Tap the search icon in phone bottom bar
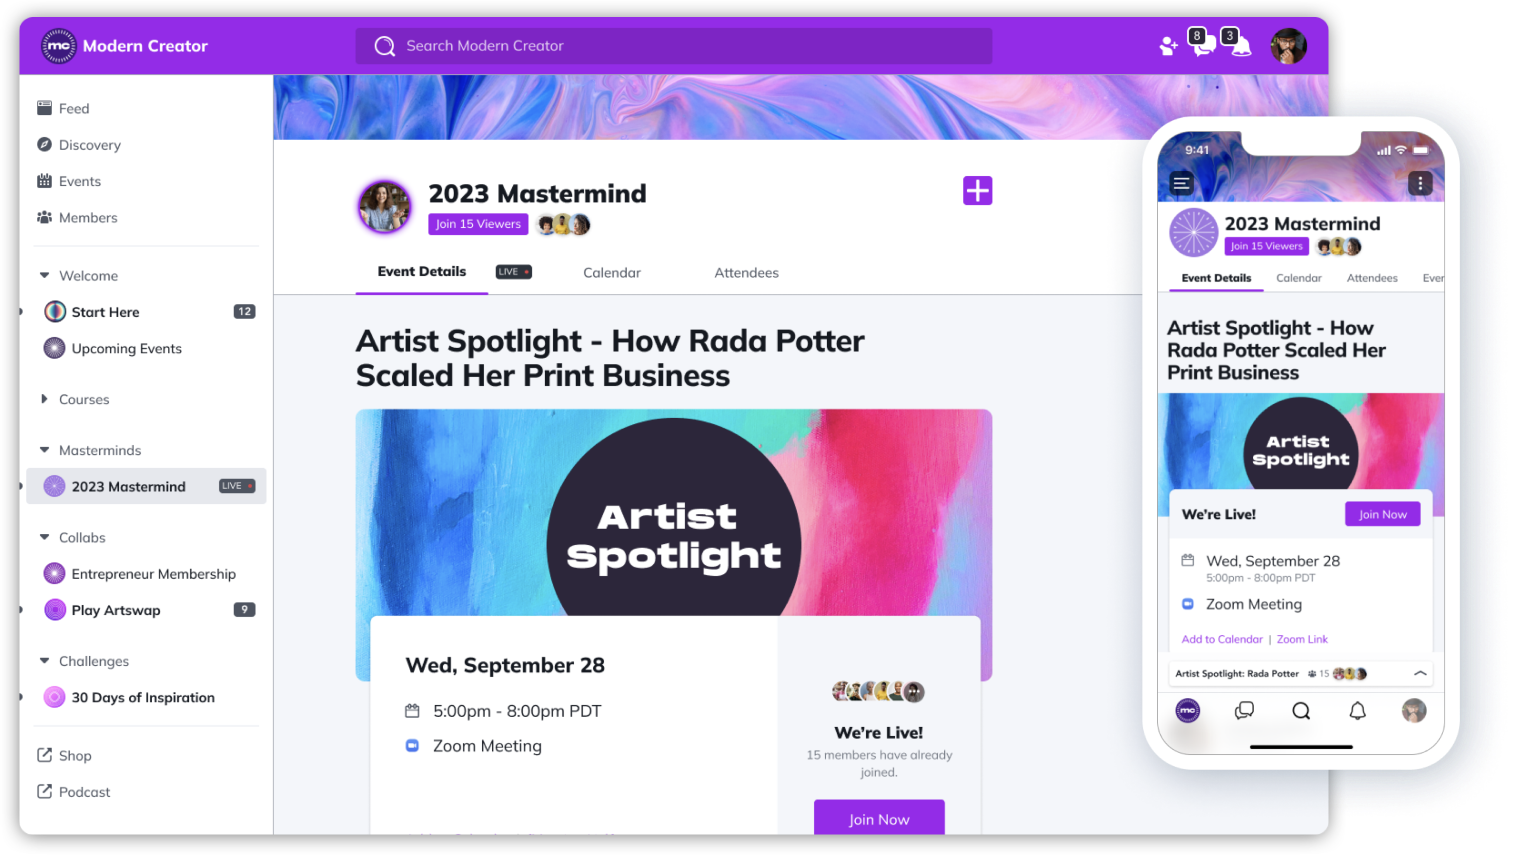 coord(1301,711)
